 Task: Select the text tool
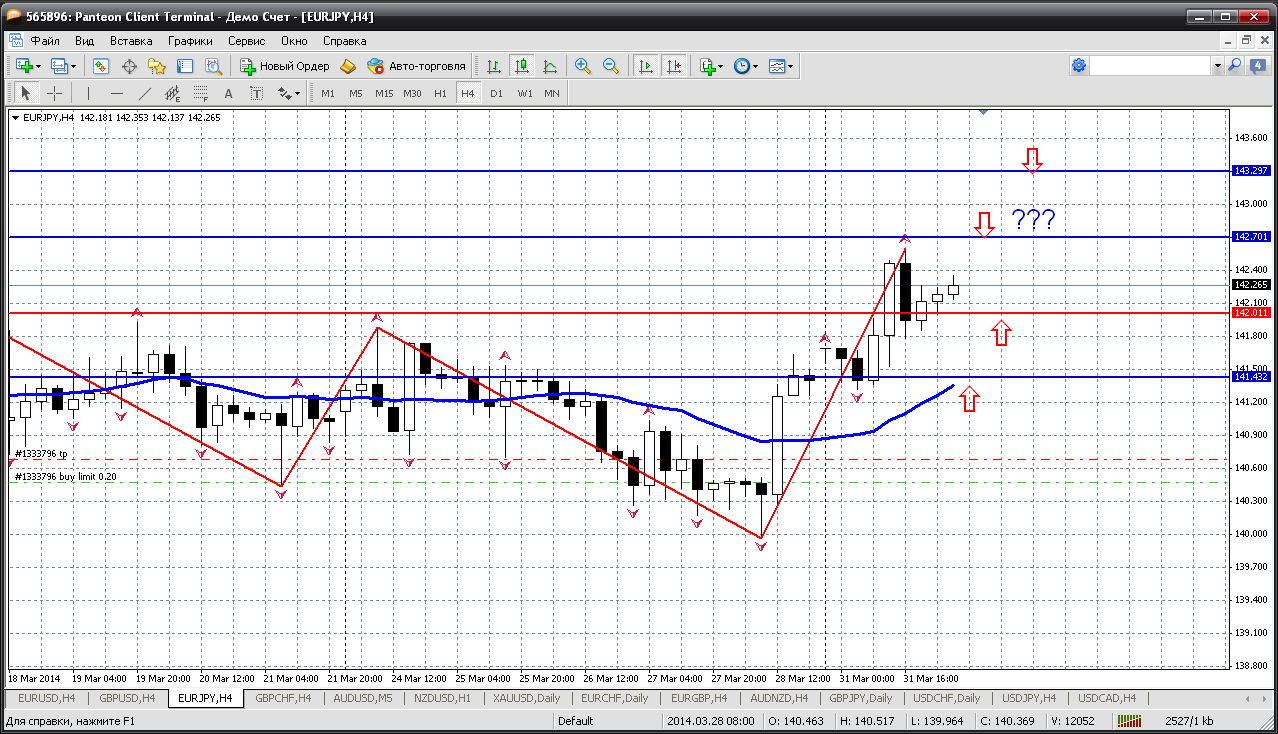228,93
